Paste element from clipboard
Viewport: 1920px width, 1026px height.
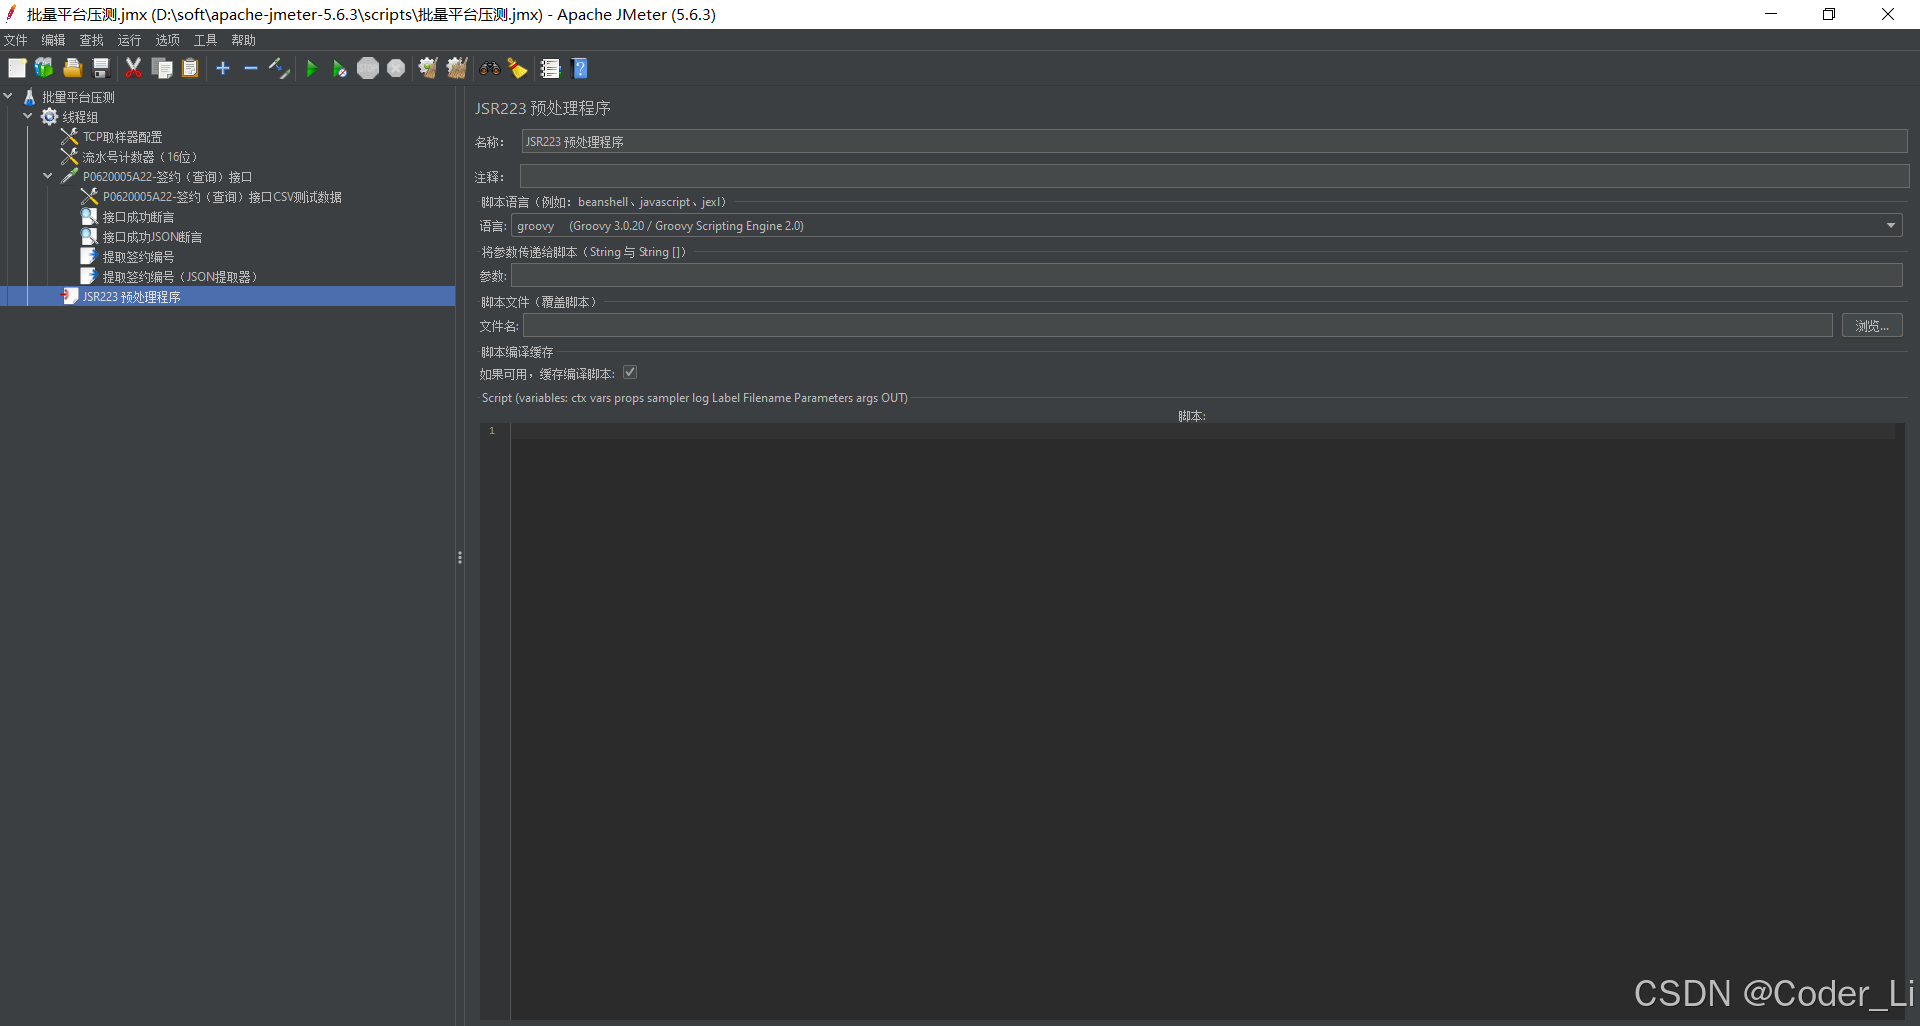[190, 68]
